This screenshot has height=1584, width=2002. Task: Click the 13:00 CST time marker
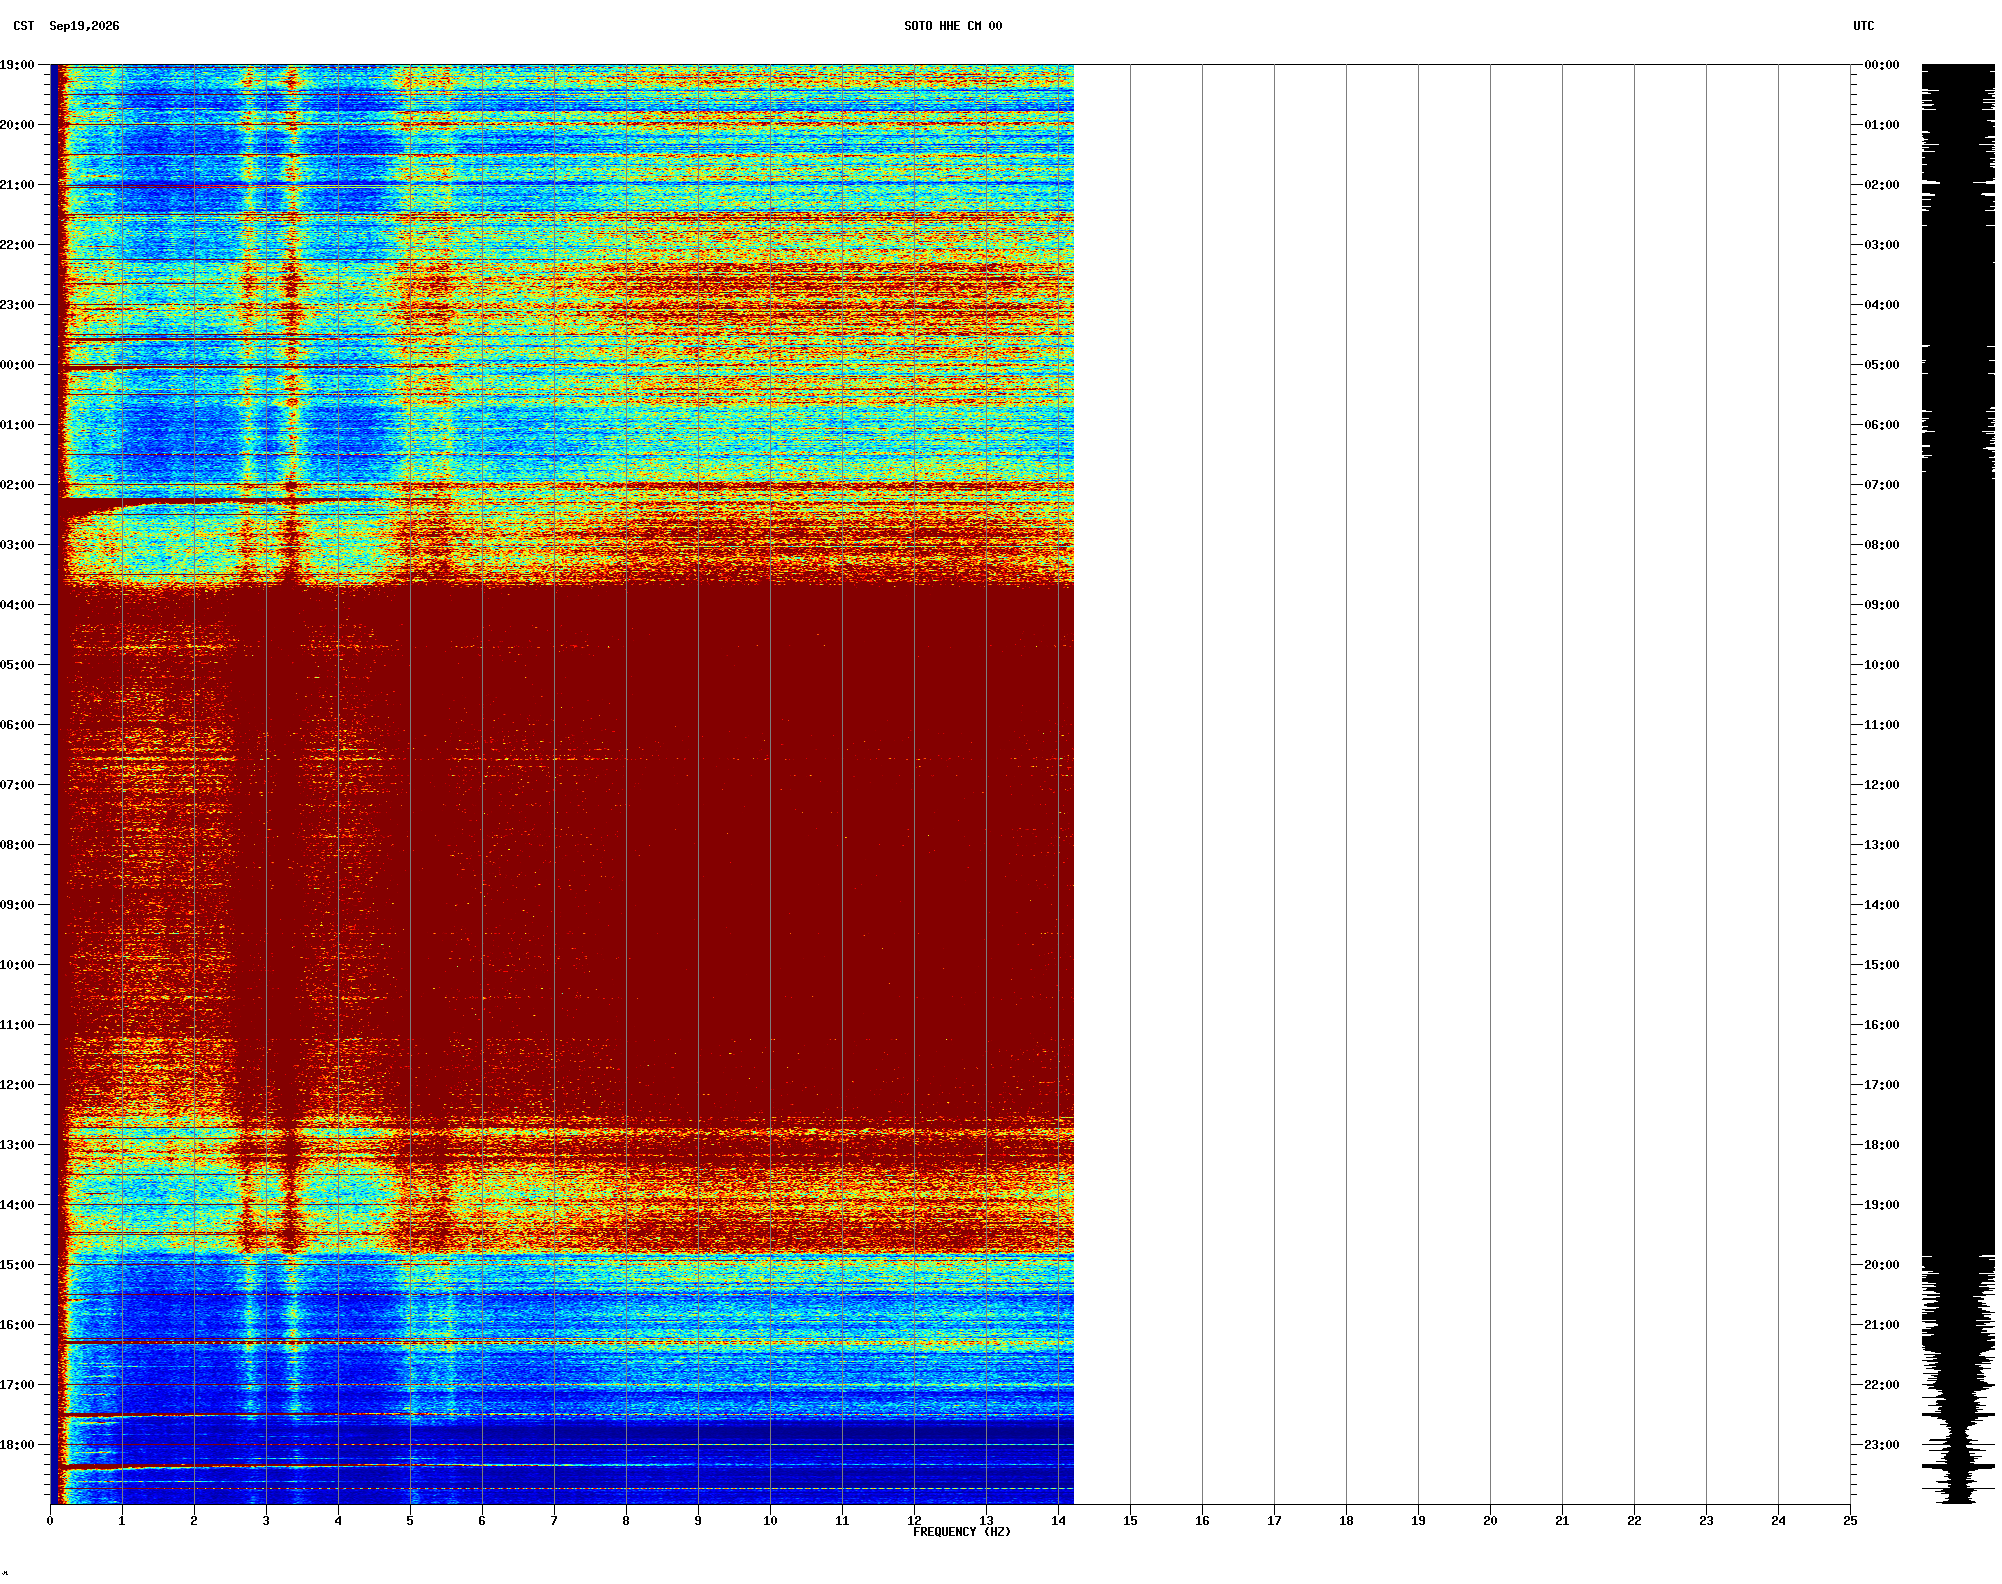coord(17,1145)
